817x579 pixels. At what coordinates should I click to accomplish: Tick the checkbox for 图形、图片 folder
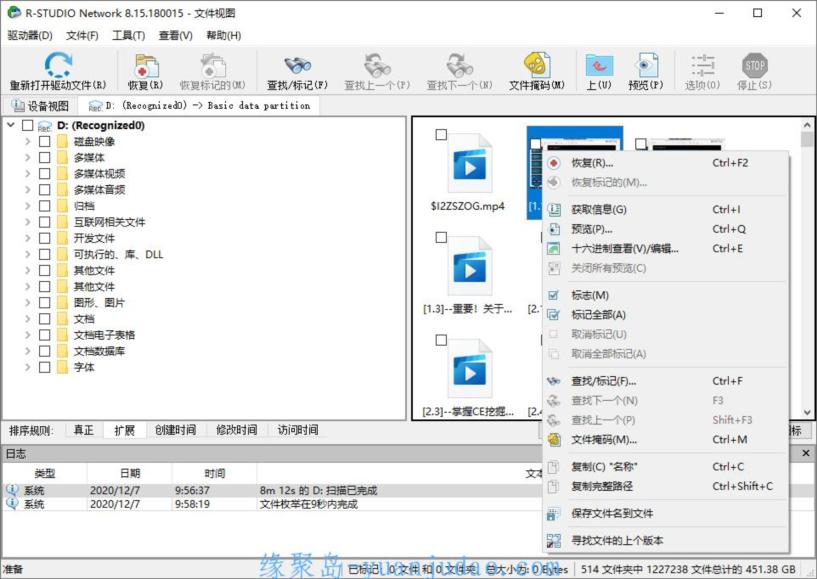(x=45, y=303)
